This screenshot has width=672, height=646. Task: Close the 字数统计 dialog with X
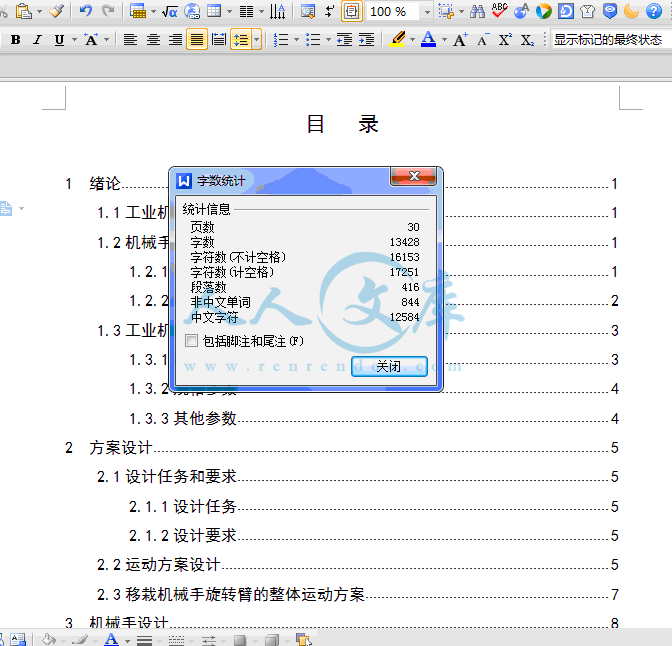[414, 176]
